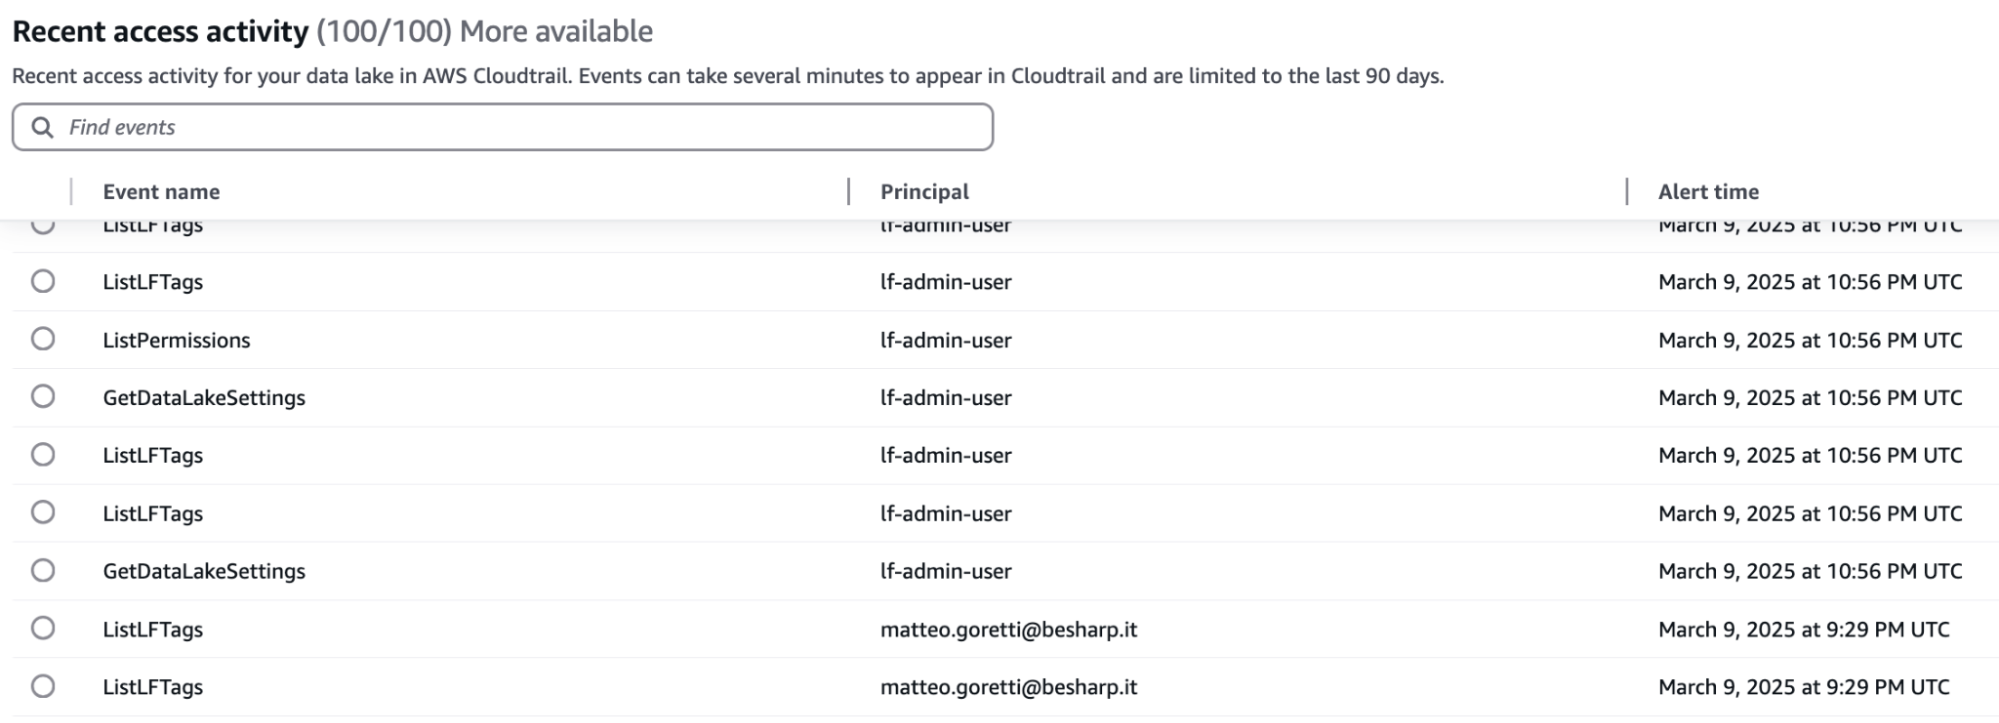Click divider between Event name and Principal columns
This screenshot has width=1999, height=723.
(x=849, y=192)
